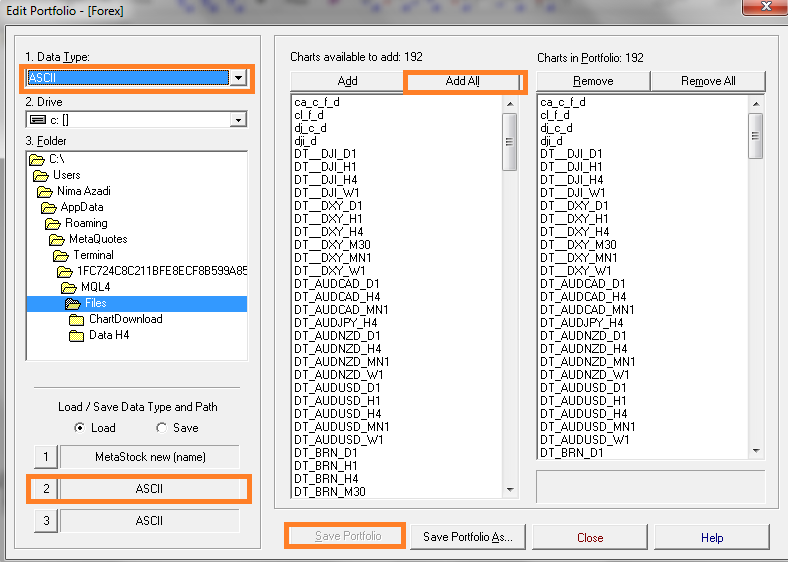Select the highlighted Files folder
The image size is (788, 562).
[137, 303]
